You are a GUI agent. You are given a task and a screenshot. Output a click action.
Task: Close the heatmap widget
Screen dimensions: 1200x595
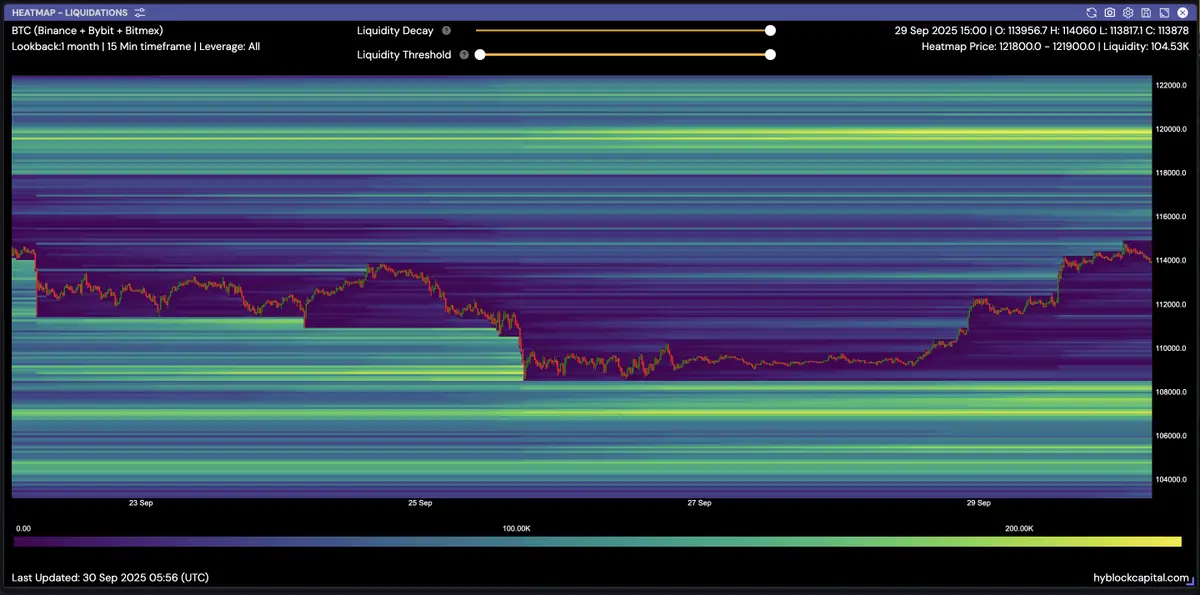point(1182,13)
